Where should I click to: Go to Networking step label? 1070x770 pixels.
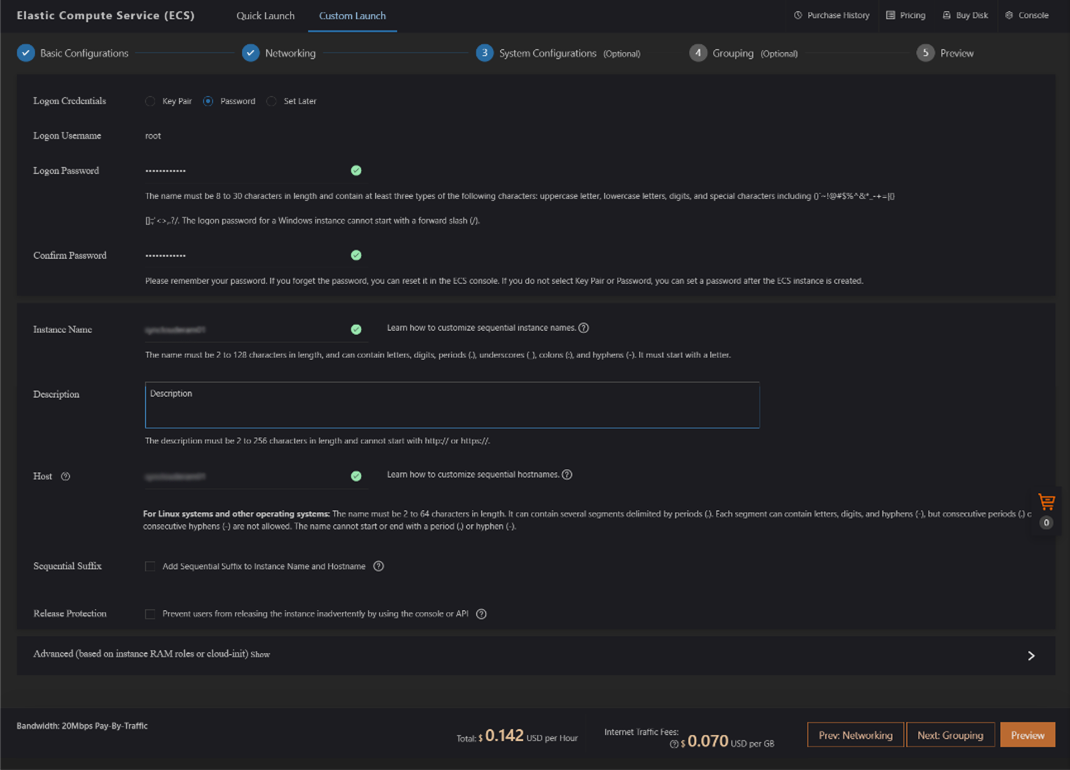pos(290,53)
